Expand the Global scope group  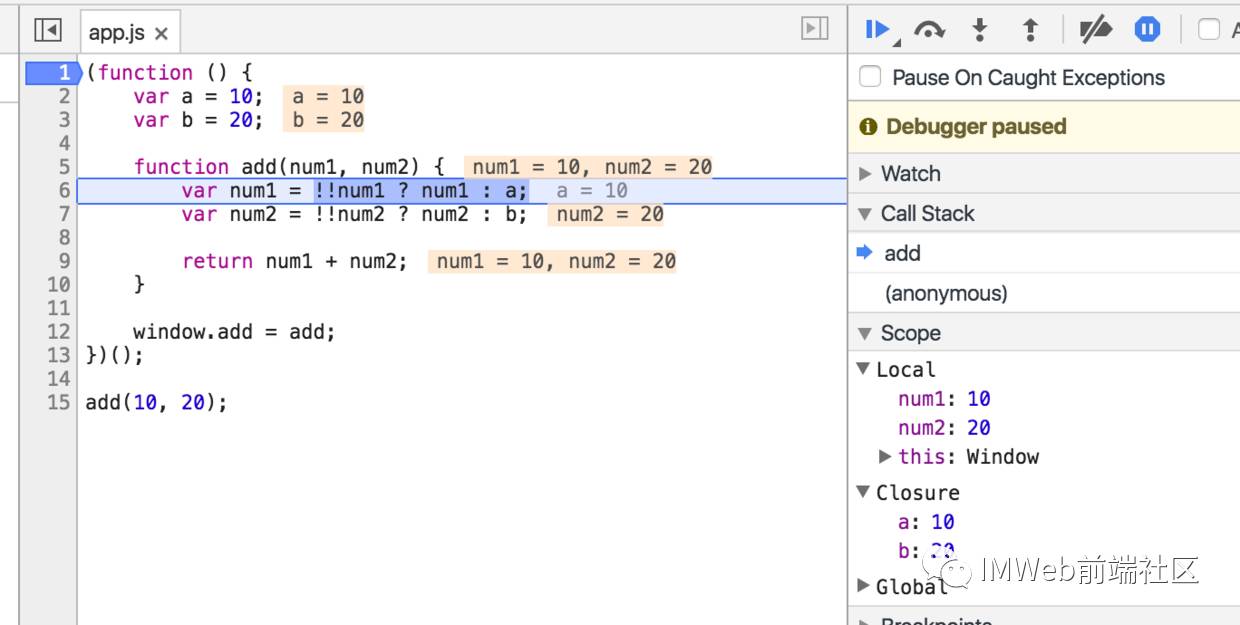(x=864, y=586)
